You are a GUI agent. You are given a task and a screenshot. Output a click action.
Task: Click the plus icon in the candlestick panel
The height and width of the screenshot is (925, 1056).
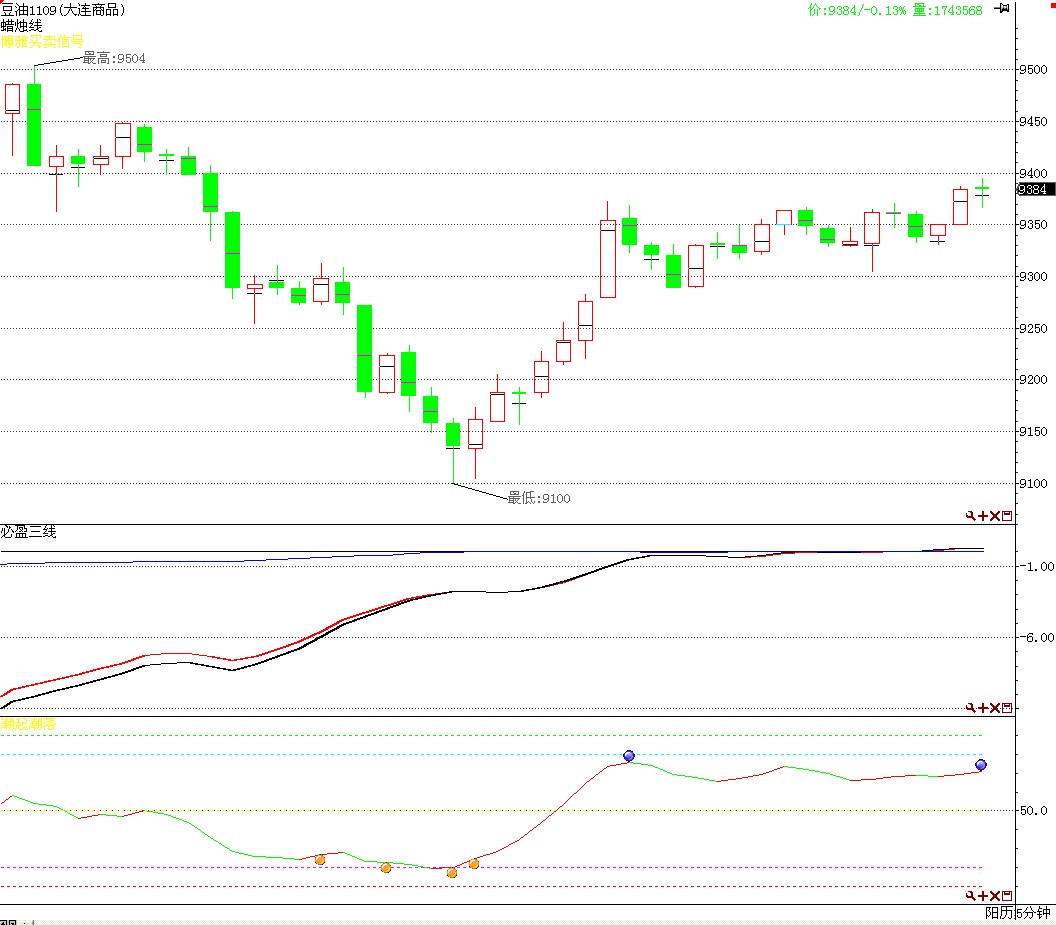(x=983, y=516)
